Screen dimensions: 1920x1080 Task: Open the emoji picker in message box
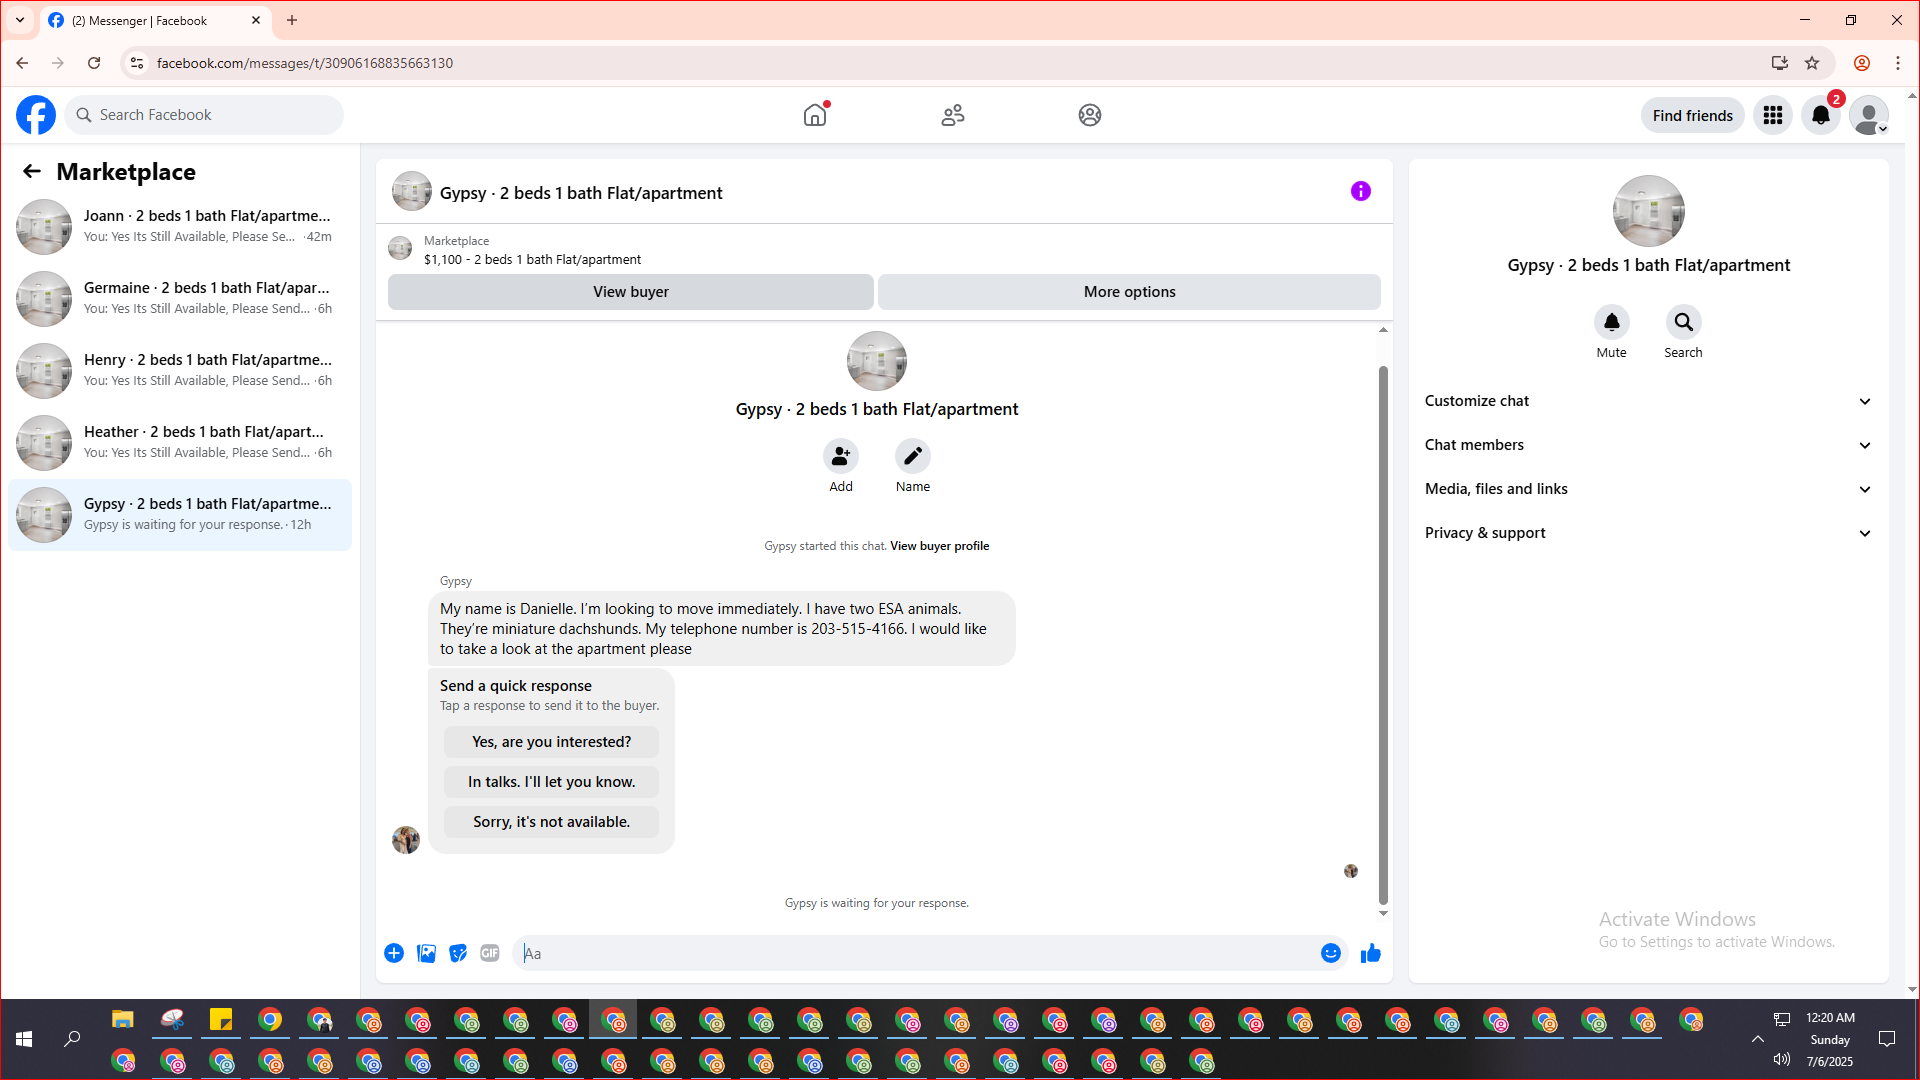pos(1330,953)
